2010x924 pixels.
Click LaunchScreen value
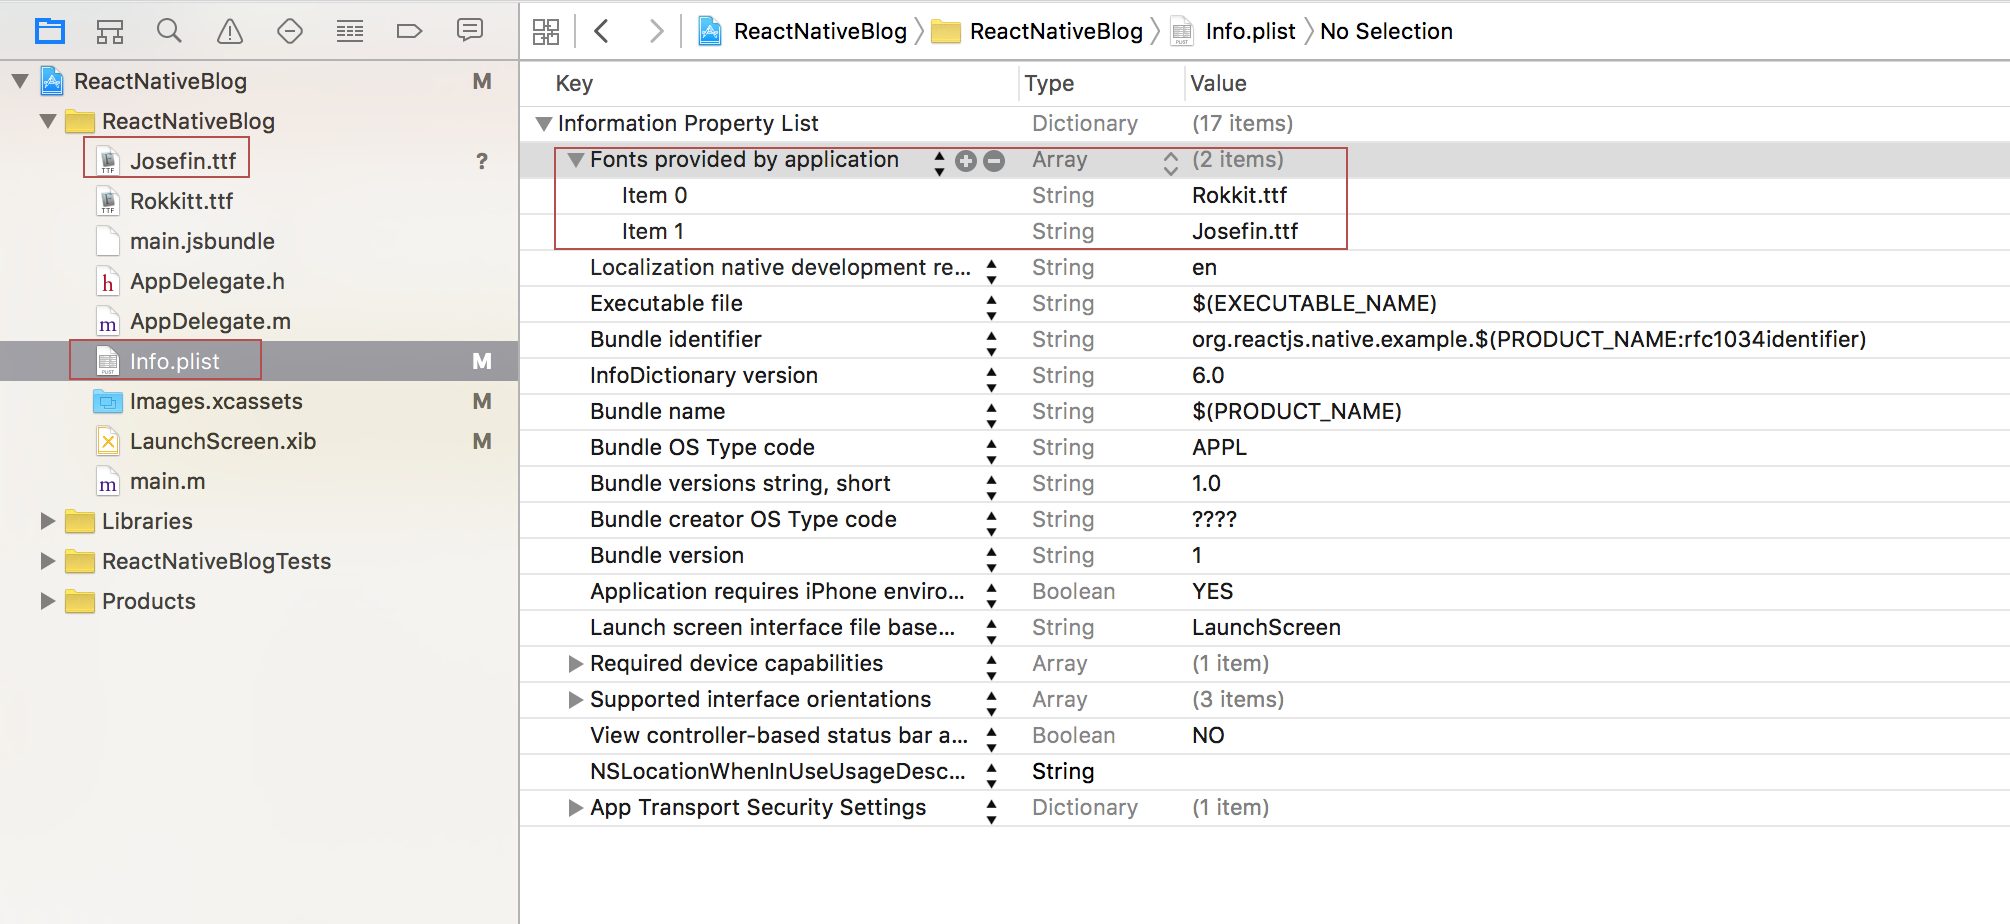(x=1266, y=628)
